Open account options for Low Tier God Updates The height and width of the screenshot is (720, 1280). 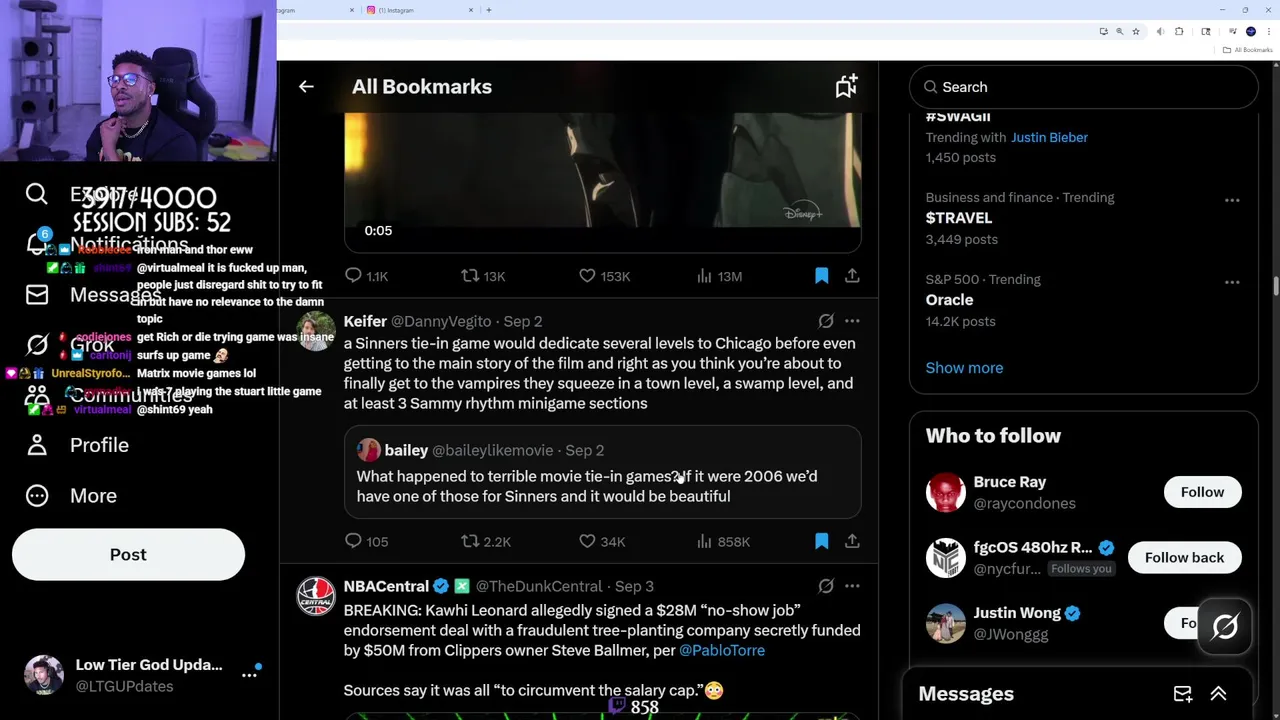(x=249, y=675)
